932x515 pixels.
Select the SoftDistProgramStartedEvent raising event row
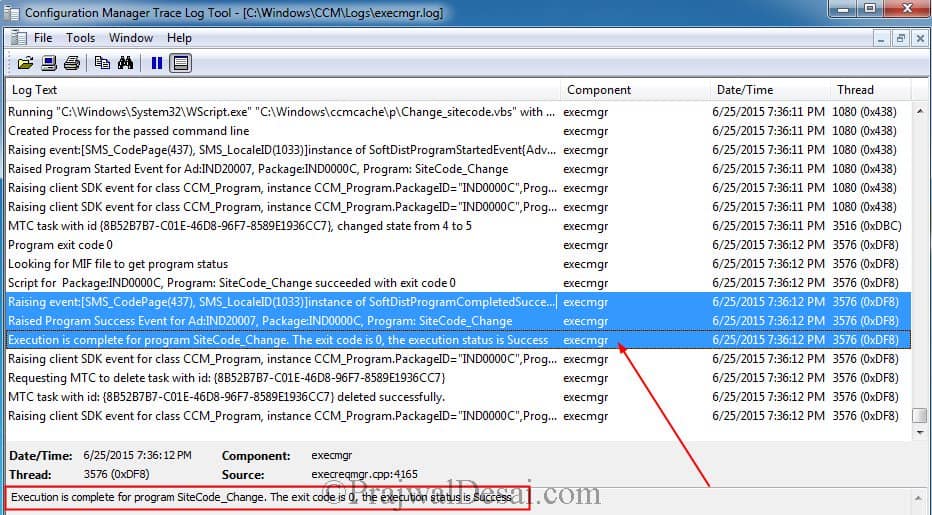click(x=458, y=150)
